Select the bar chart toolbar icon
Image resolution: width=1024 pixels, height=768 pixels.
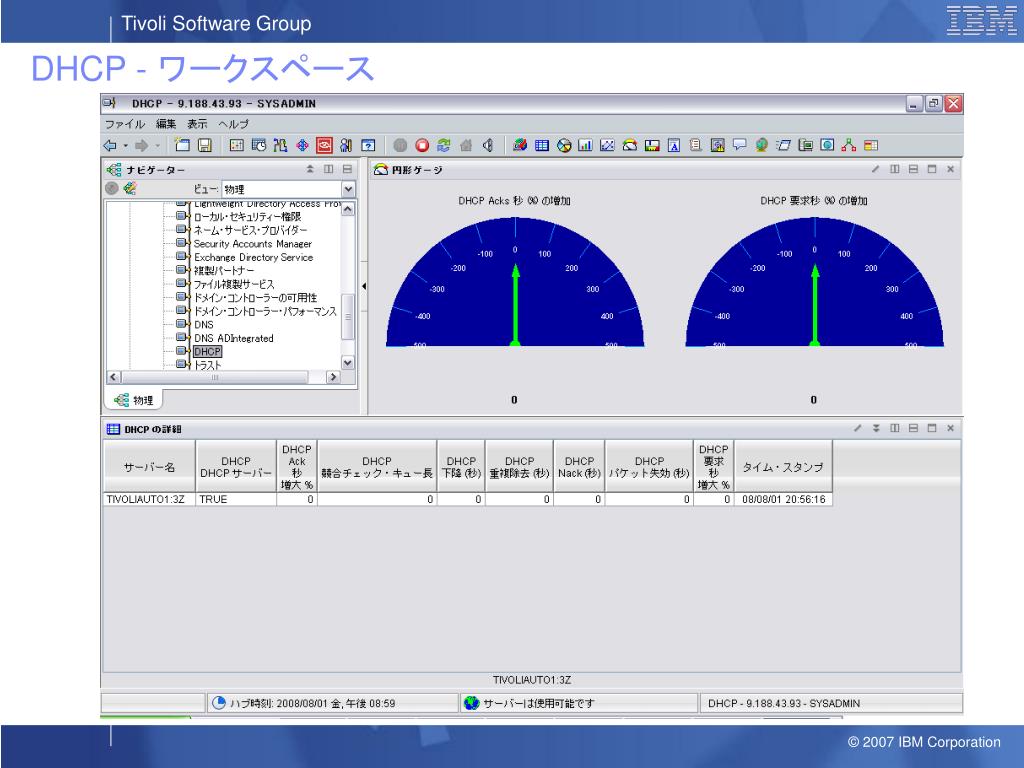tap(586, 146)
